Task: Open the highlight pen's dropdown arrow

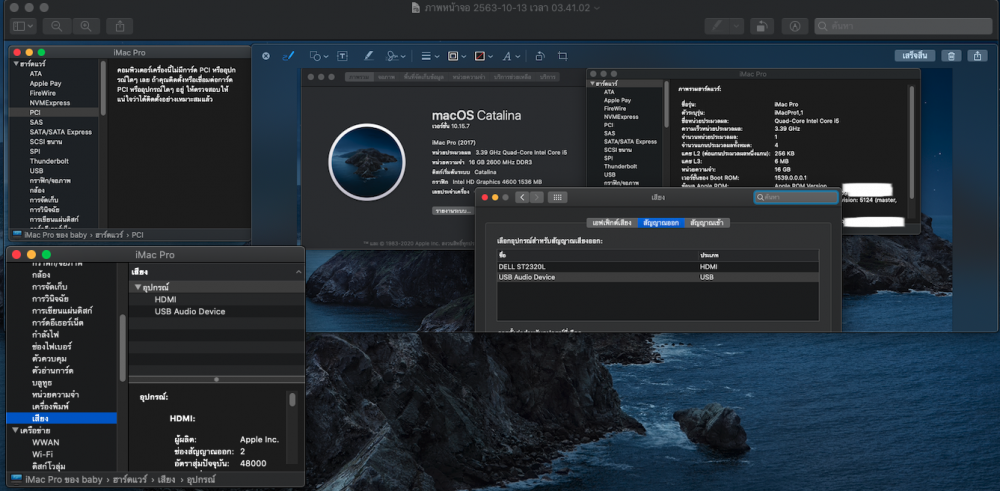Action: [x=737, y=26]
